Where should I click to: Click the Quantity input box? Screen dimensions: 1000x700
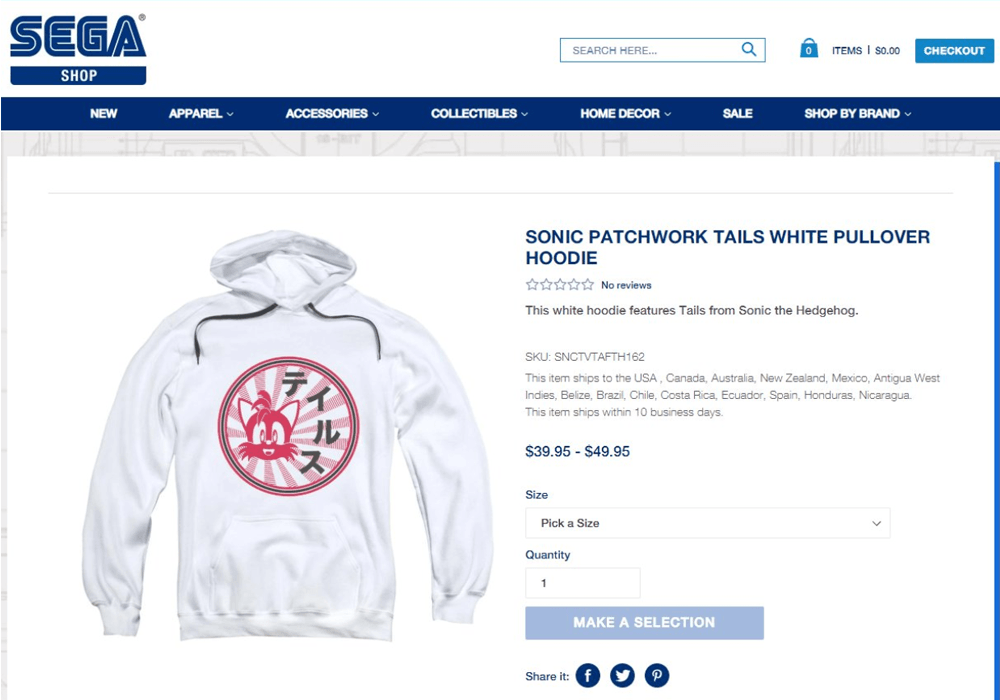coord(582,583)
